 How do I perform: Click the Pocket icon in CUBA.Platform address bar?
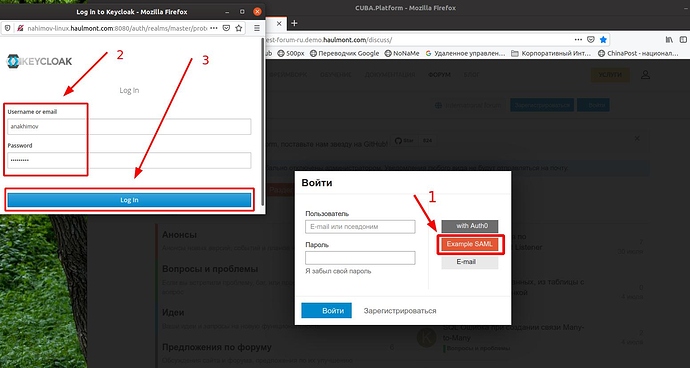click(x=591, y=40)
